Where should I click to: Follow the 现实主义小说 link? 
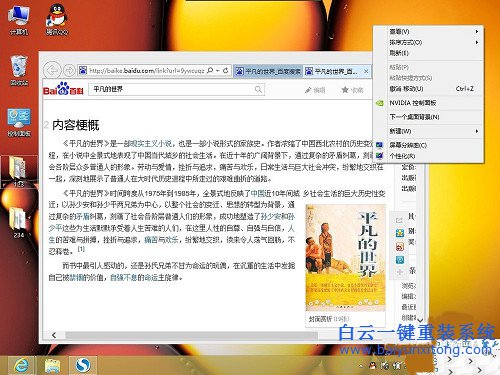click(x=152, y=143)
